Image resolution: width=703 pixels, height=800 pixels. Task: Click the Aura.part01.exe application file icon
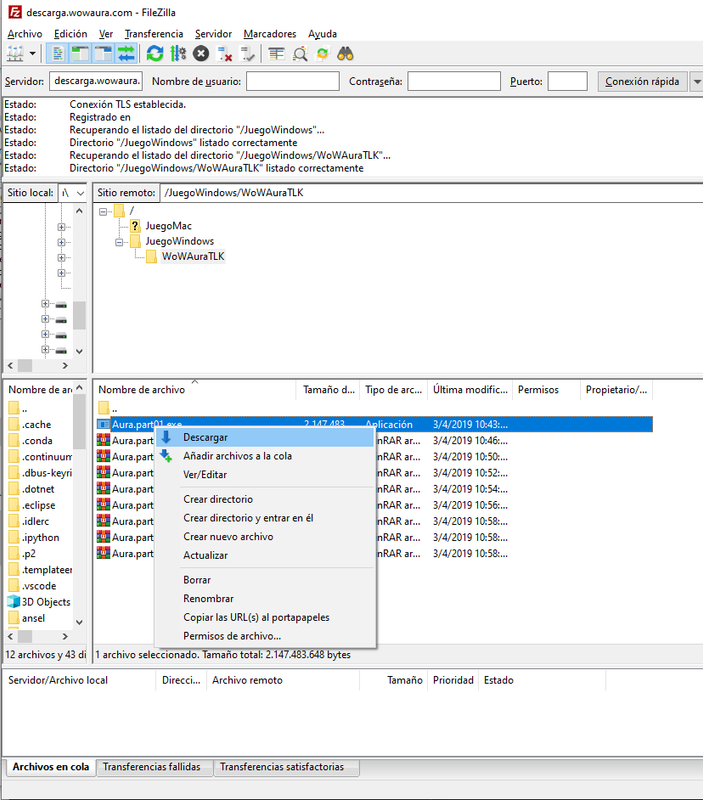click(x=104, y=424)
